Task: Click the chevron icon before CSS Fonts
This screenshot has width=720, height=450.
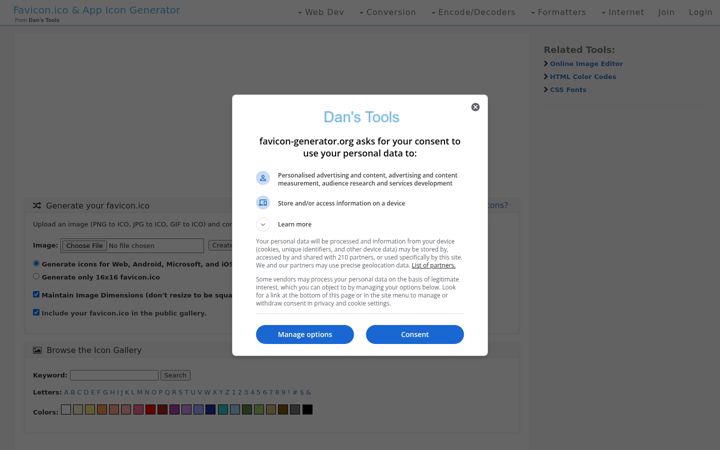Action: [x=546, y=89]
